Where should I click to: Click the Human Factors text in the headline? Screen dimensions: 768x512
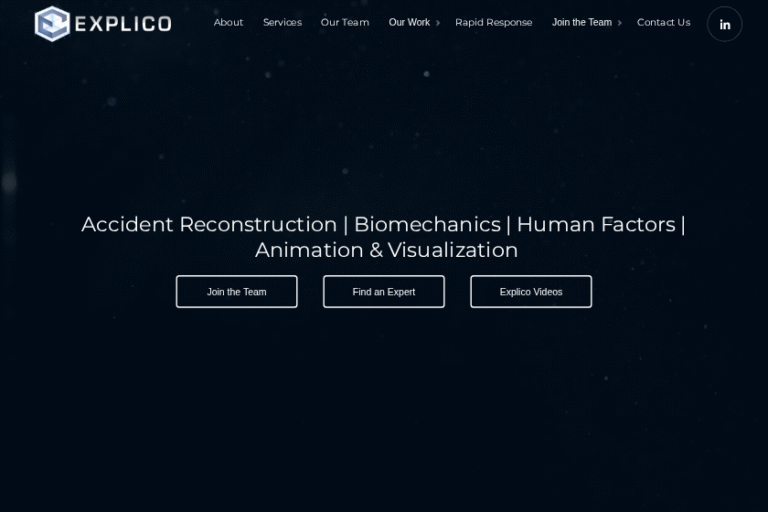pos(595,224)
